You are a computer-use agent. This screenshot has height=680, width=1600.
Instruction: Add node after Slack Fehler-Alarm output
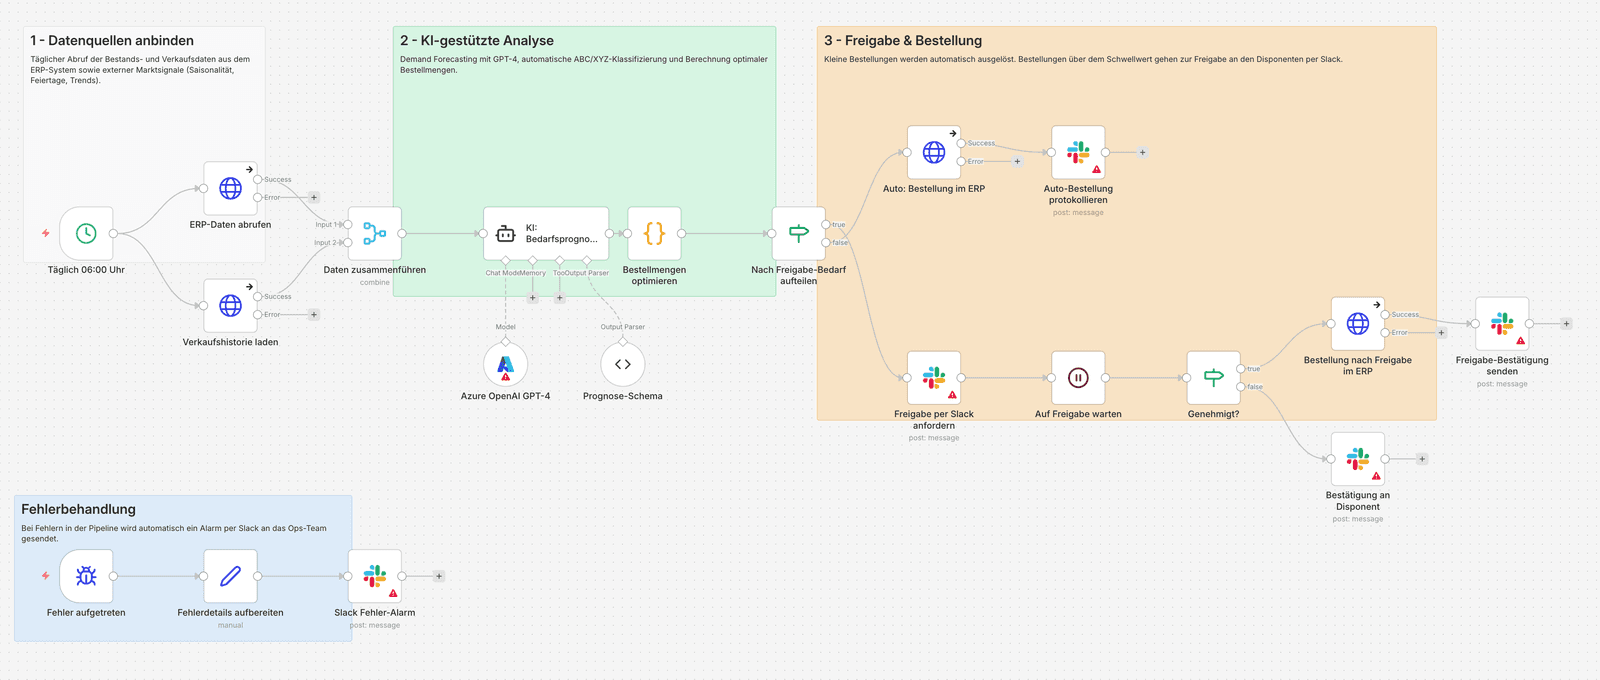[x=439, y=576]
